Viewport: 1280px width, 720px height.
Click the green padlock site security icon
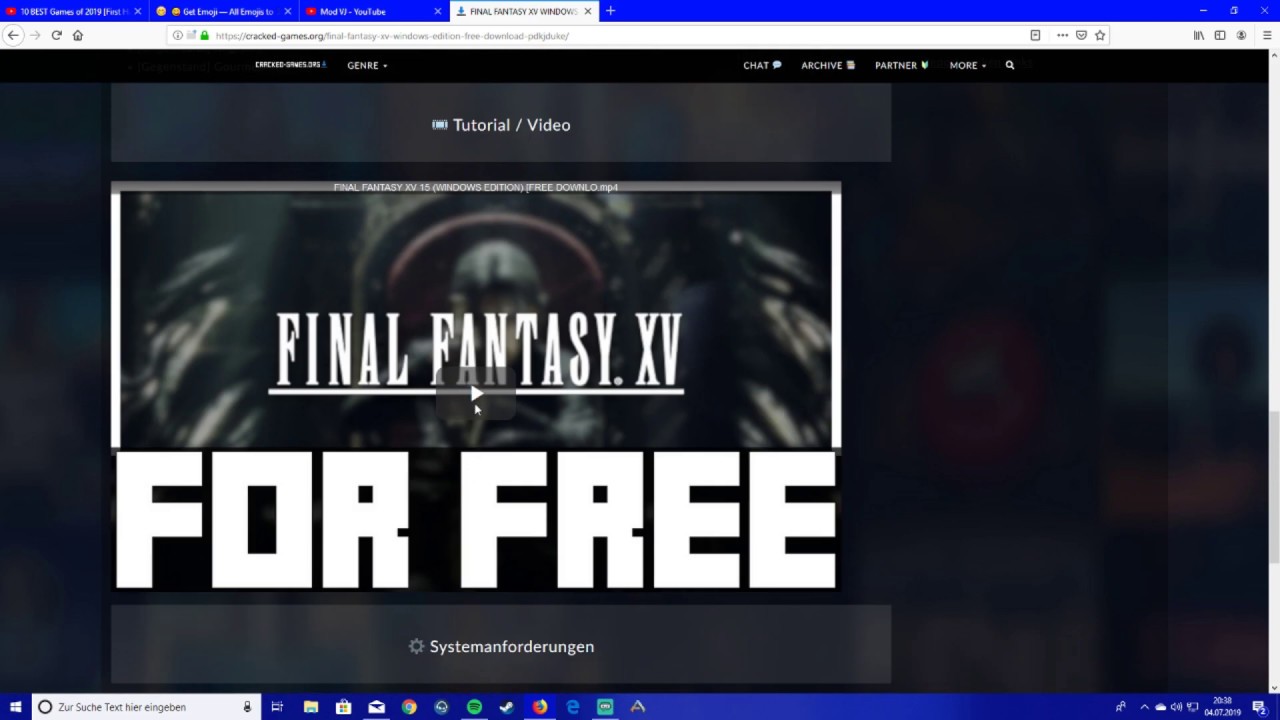205,35
